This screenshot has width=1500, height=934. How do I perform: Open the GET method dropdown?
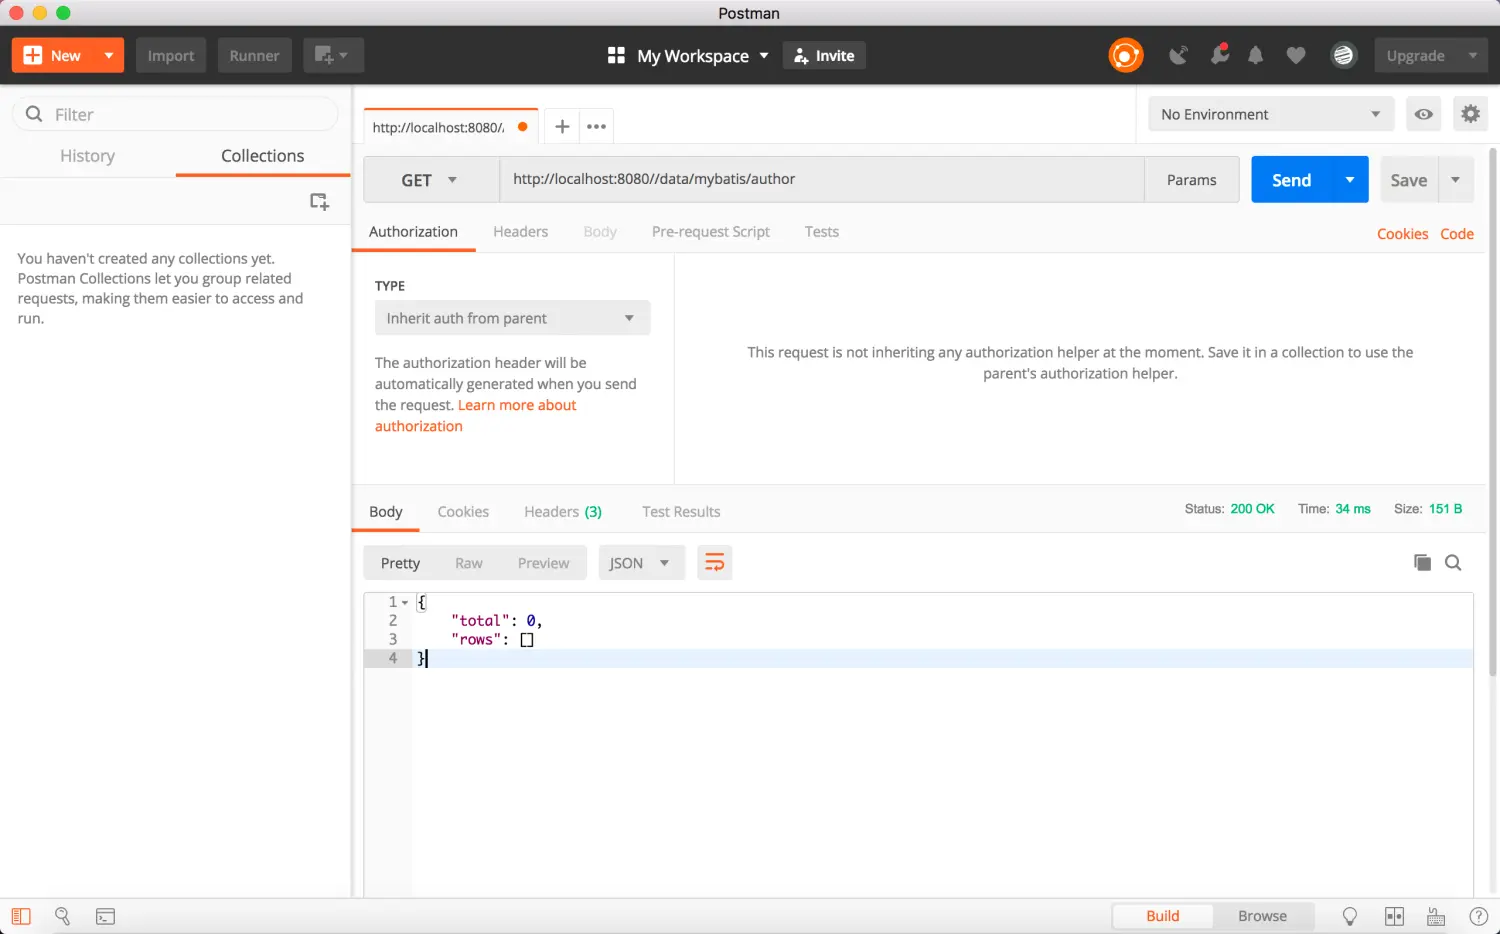pos(431,180)
